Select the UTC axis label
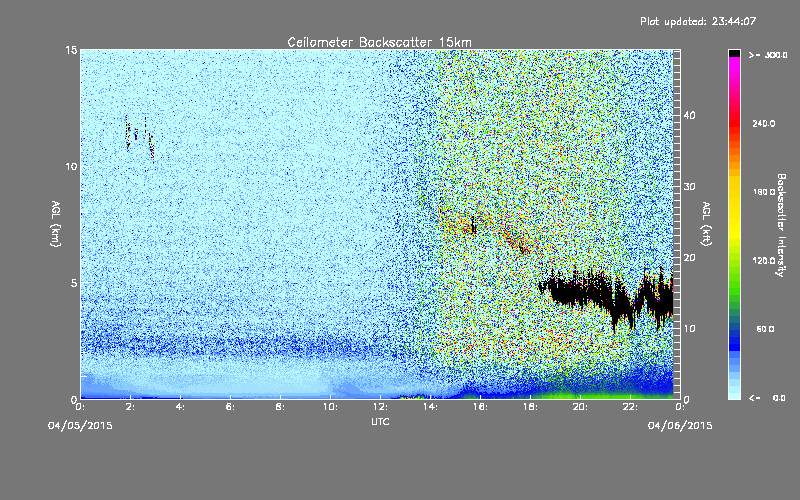The height and width of the screenshot is (500, 800). [380, 421]
